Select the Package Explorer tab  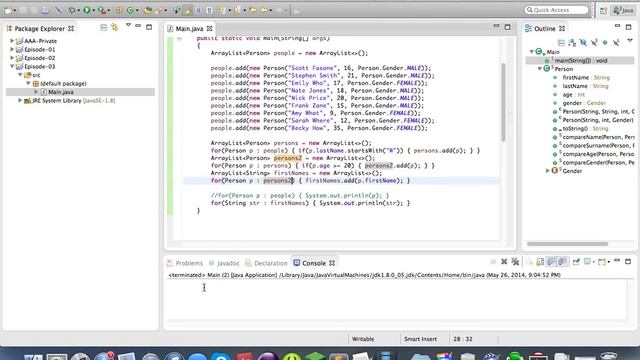pyautogui.click(x=40, y=29)
